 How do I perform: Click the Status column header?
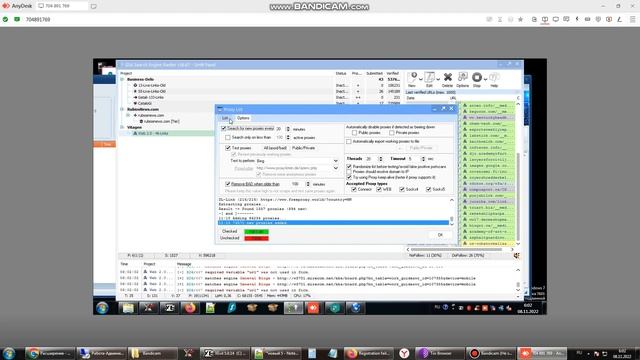341,73
